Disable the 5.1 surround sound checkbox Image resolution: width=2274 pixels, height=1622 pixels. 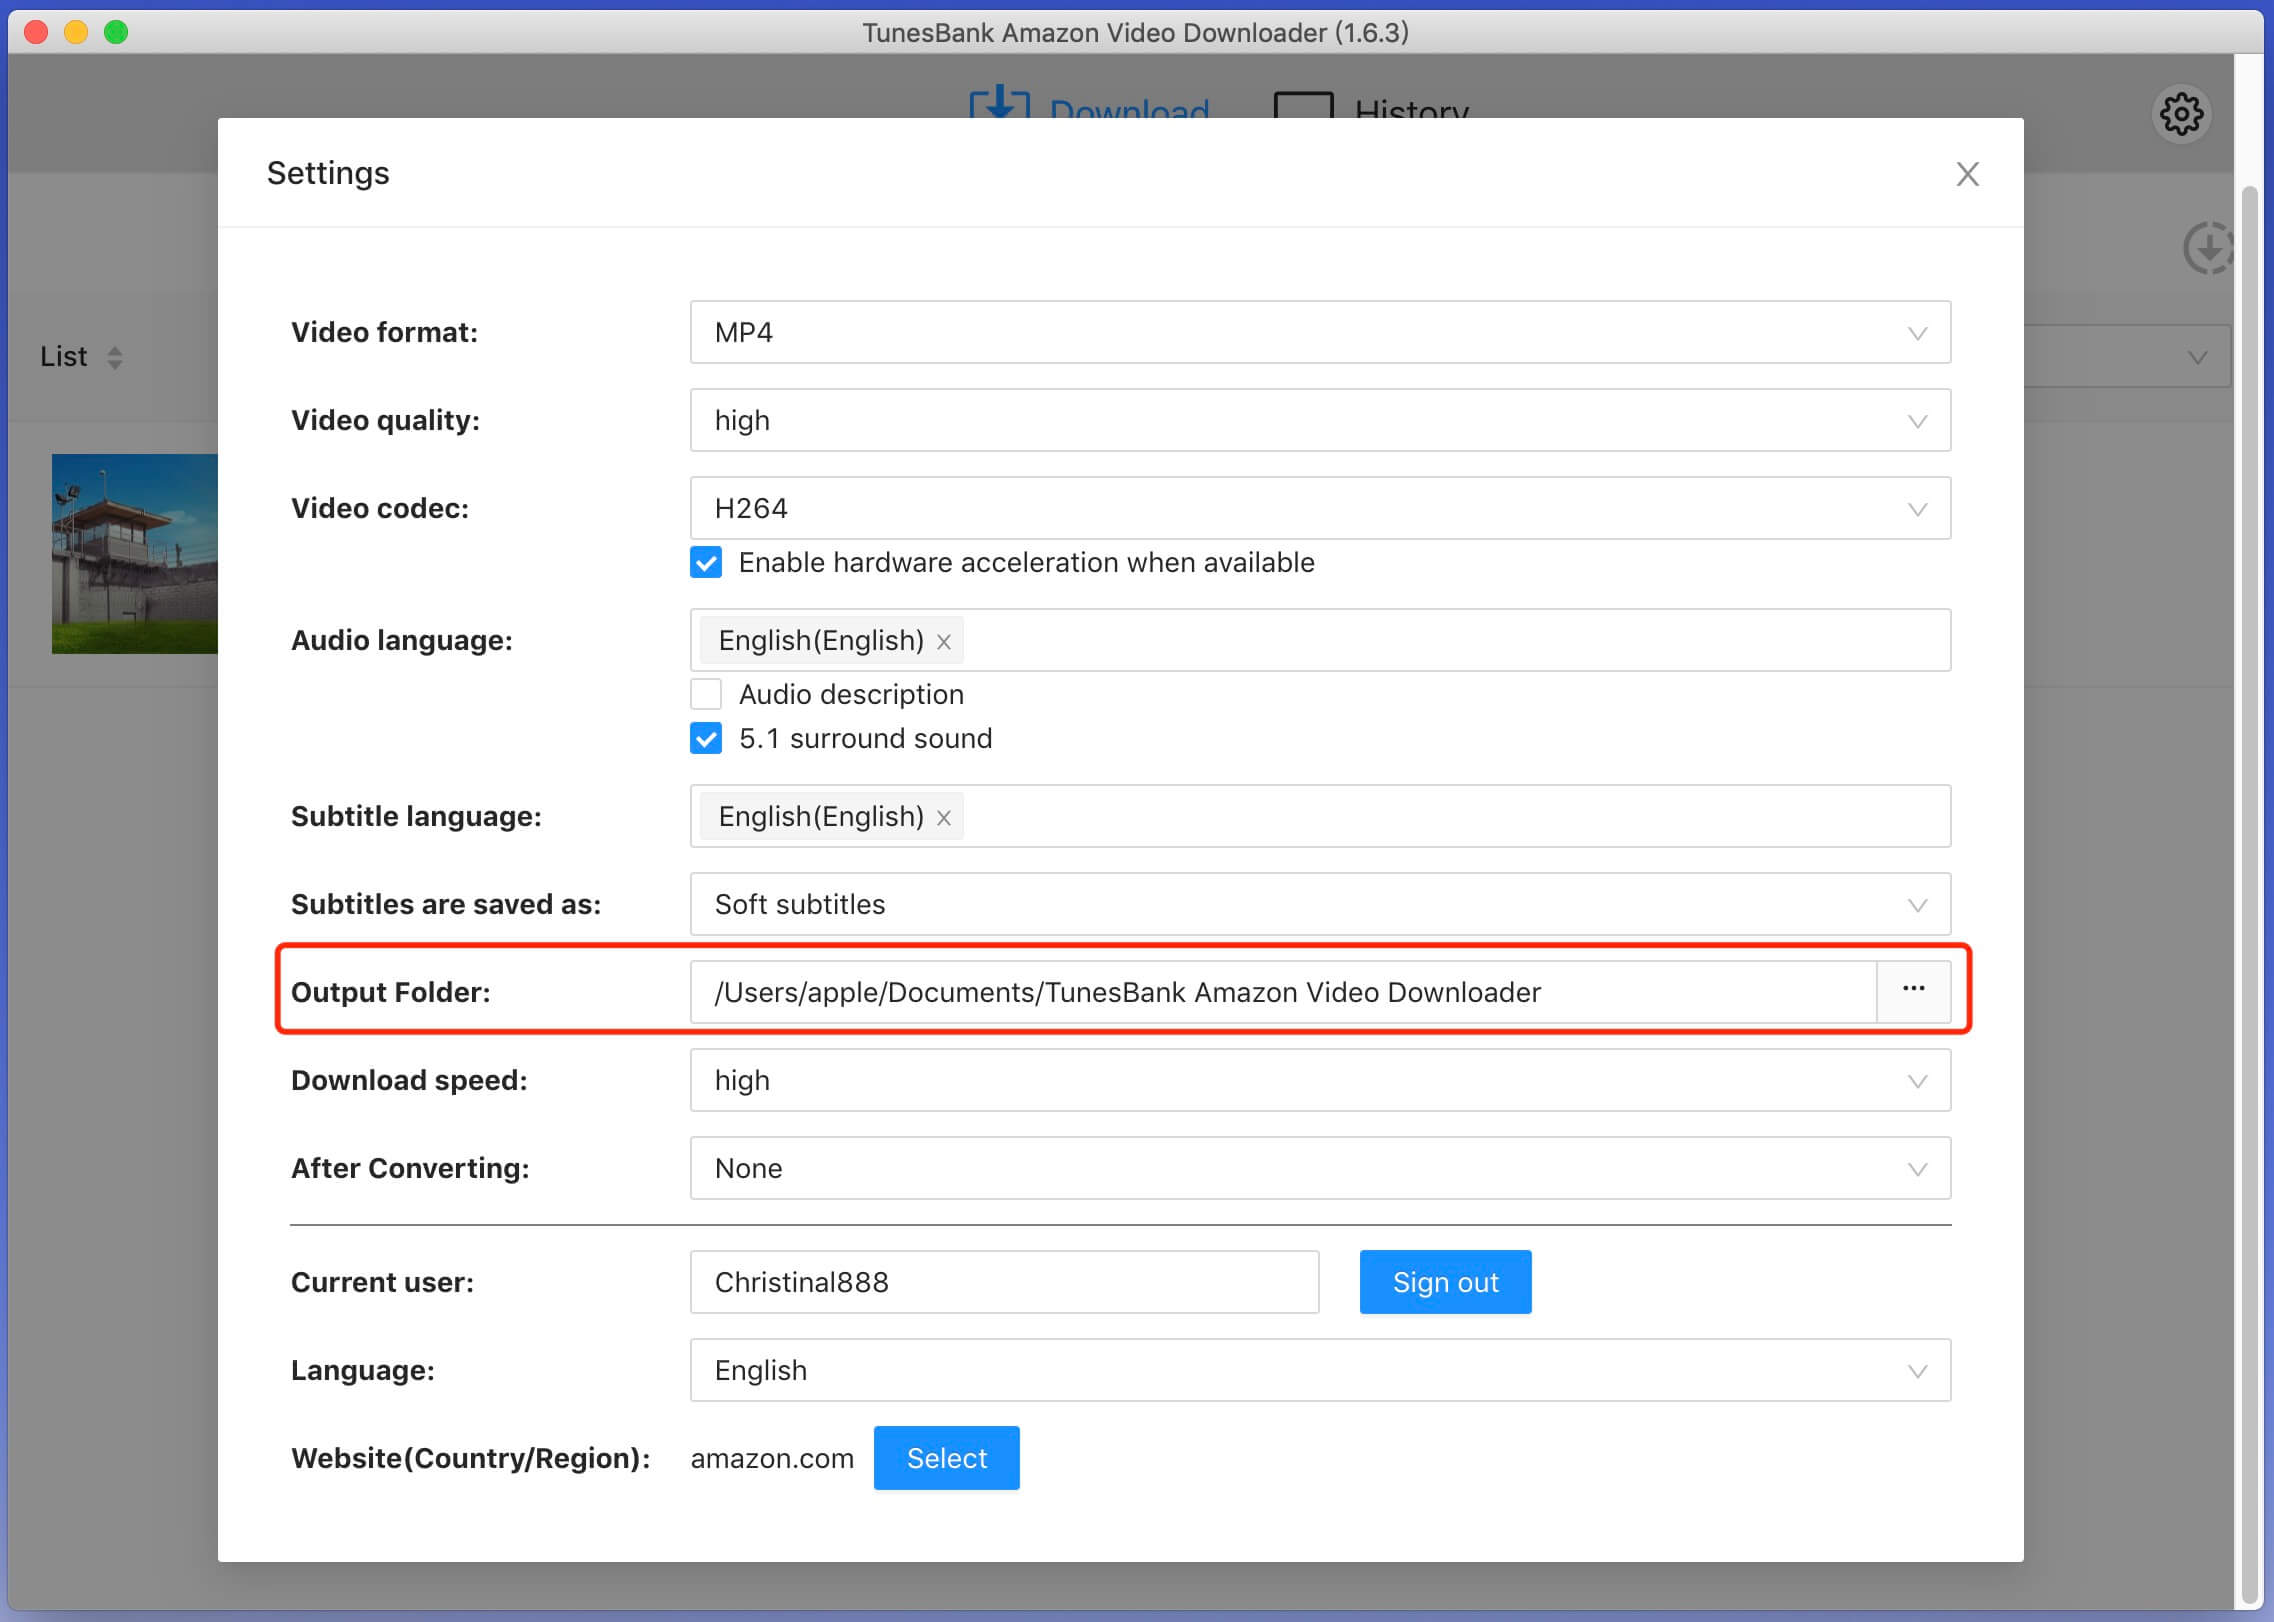706,738
